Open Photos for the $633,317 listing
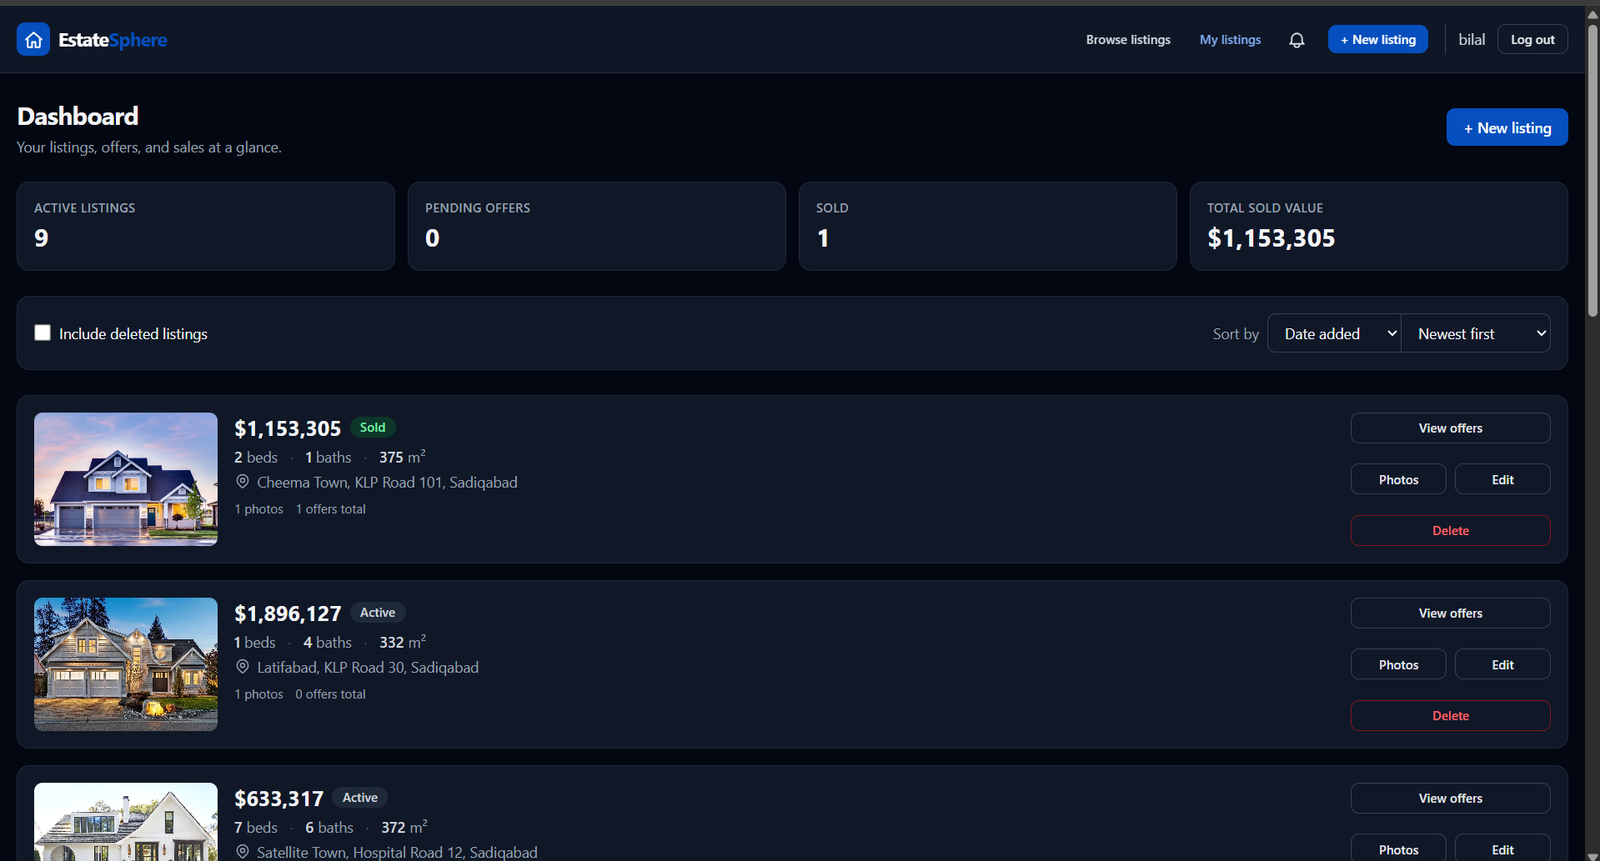Screen dimensions: 1600x861 (1398, 849)
